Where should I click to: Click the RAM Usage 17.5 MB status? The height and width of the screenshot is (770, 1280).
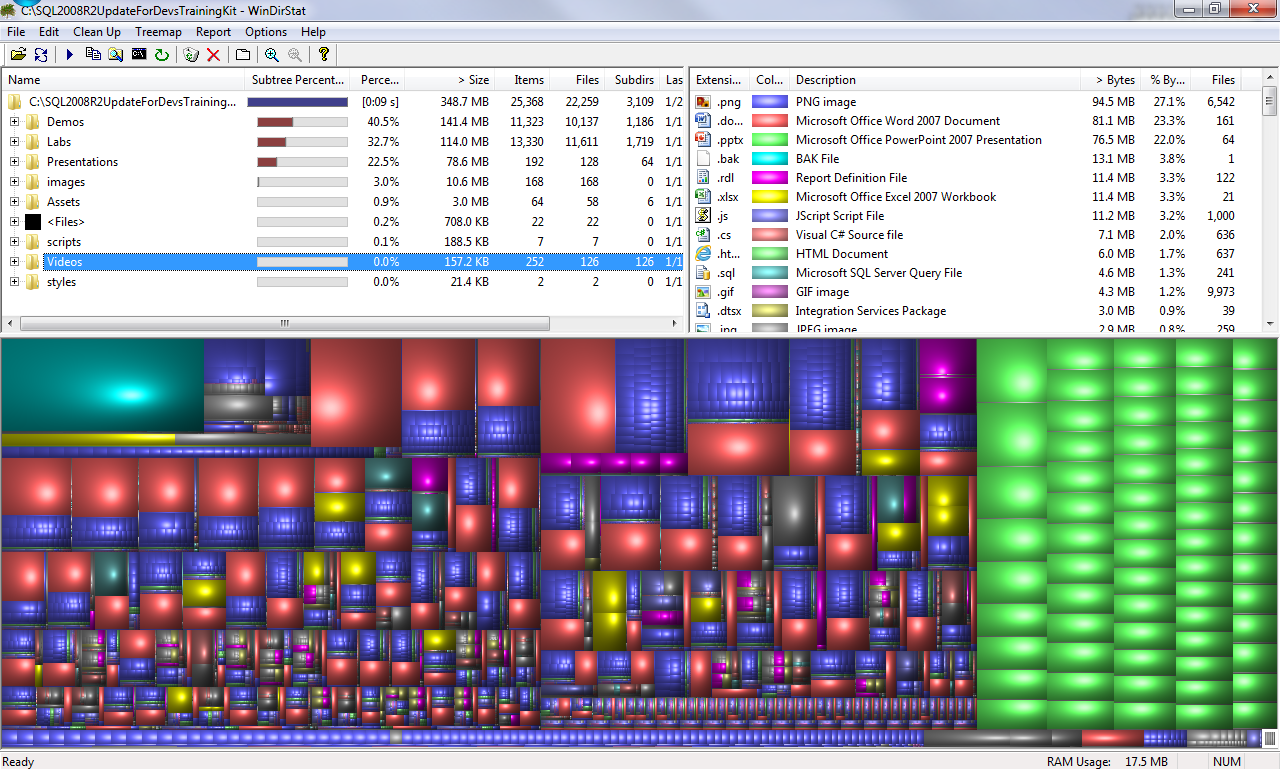pos(1107,762)
